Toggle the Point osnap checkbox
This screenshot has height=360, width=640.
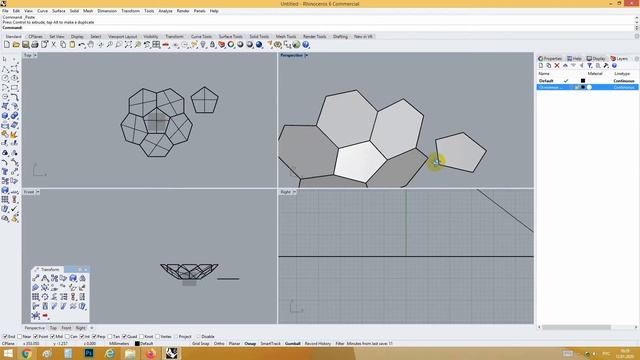point(36,337)
